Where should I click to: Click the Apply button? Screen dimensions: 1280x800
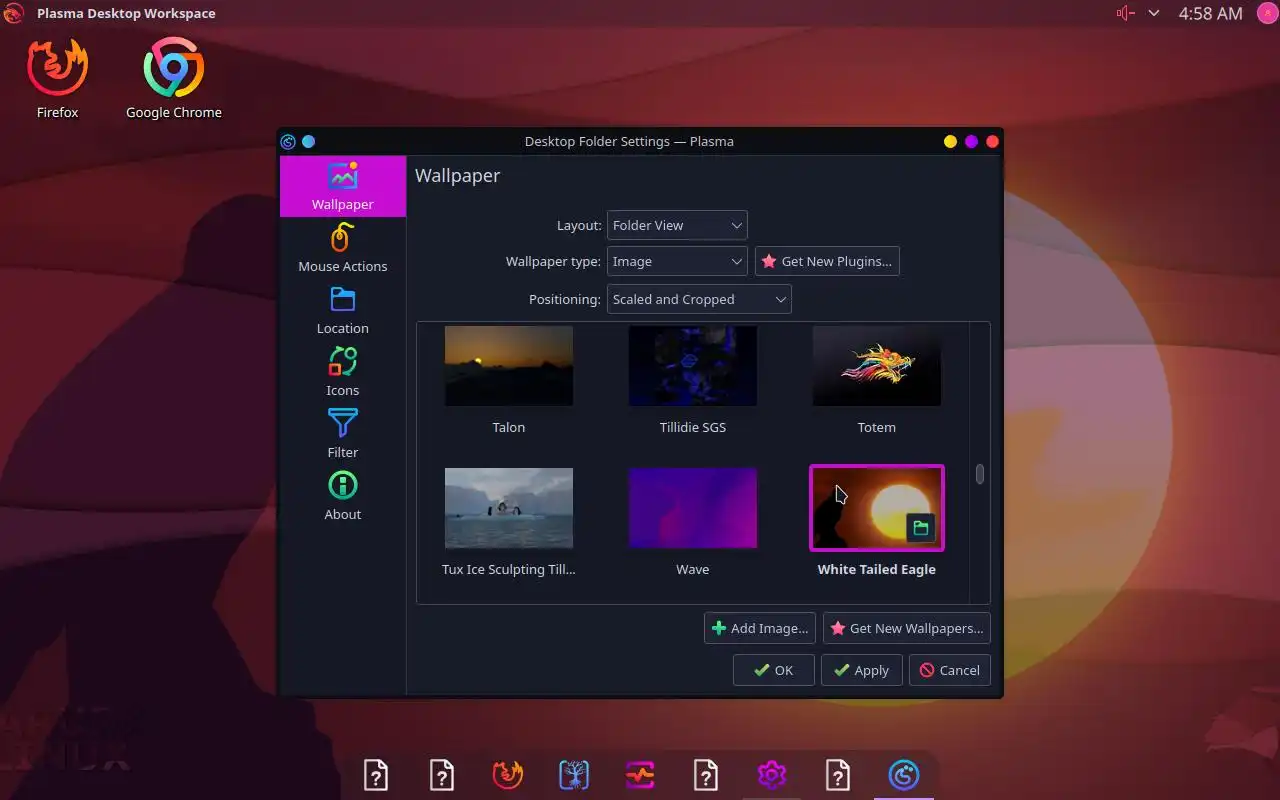[862, 670]
